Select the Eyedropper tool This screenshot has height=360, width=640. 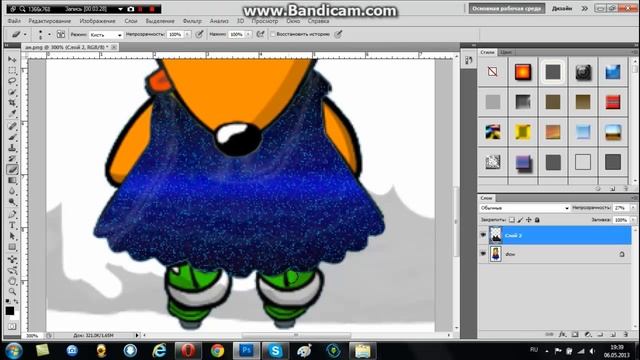[12, 113]
